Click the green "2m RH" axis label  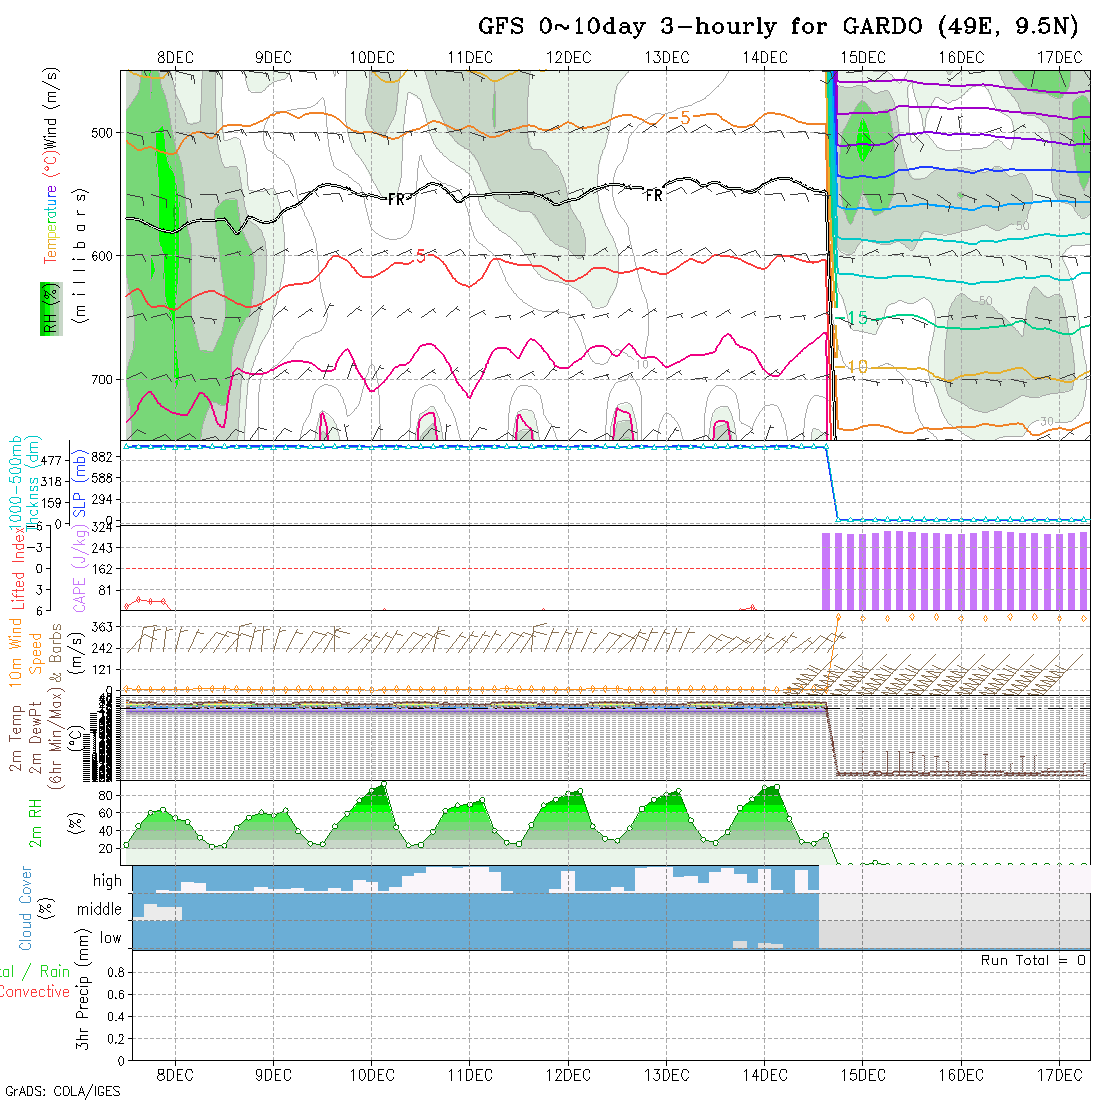pyautogui.click(x=36, y=822)
